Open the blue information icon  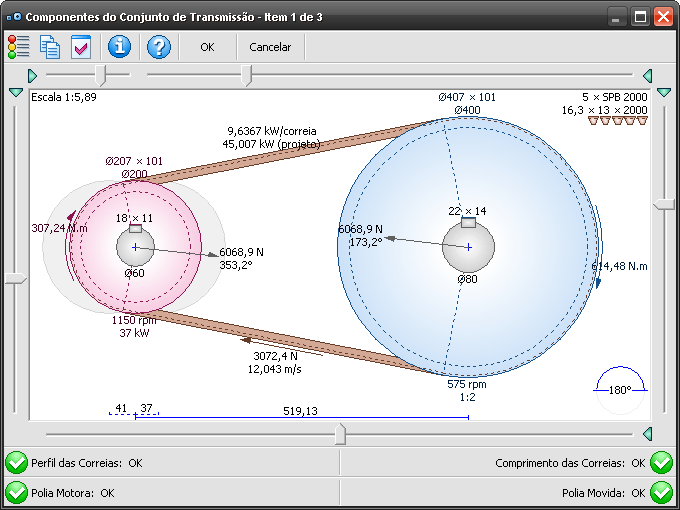119,47
